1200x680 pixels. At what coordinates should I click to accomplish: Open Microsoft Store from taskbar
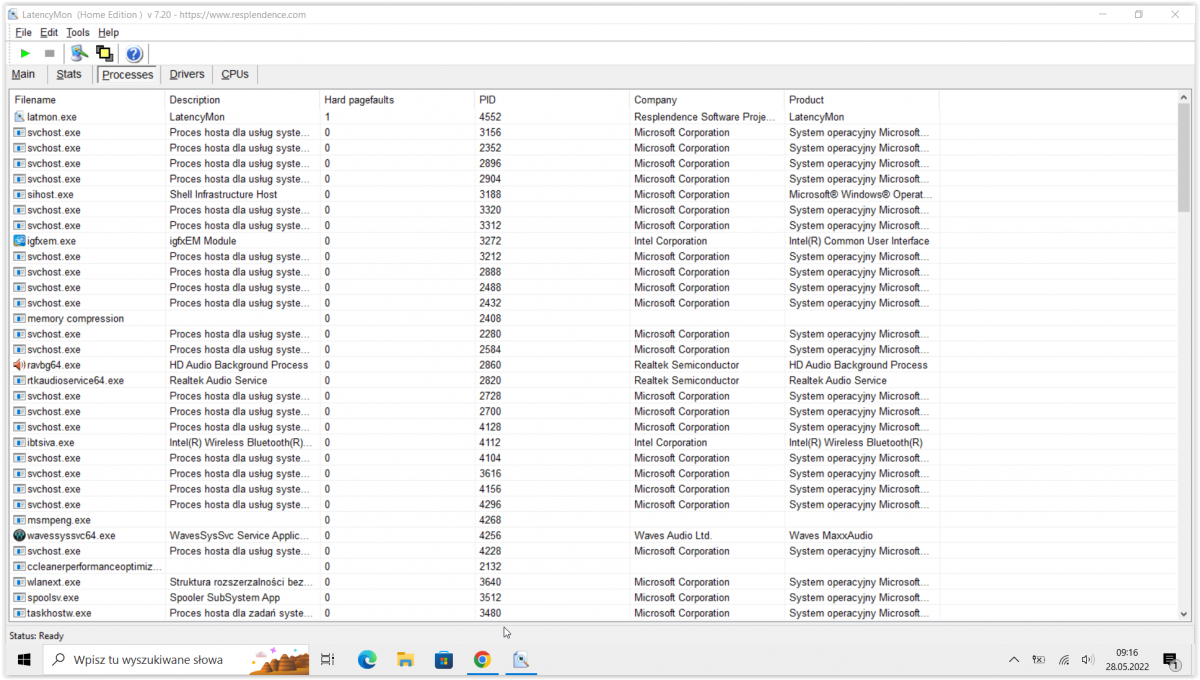tap(444, 660)
